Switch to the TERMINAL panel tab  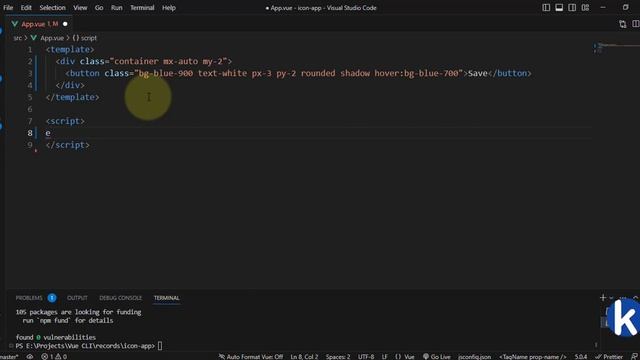(x=167, y=298)
